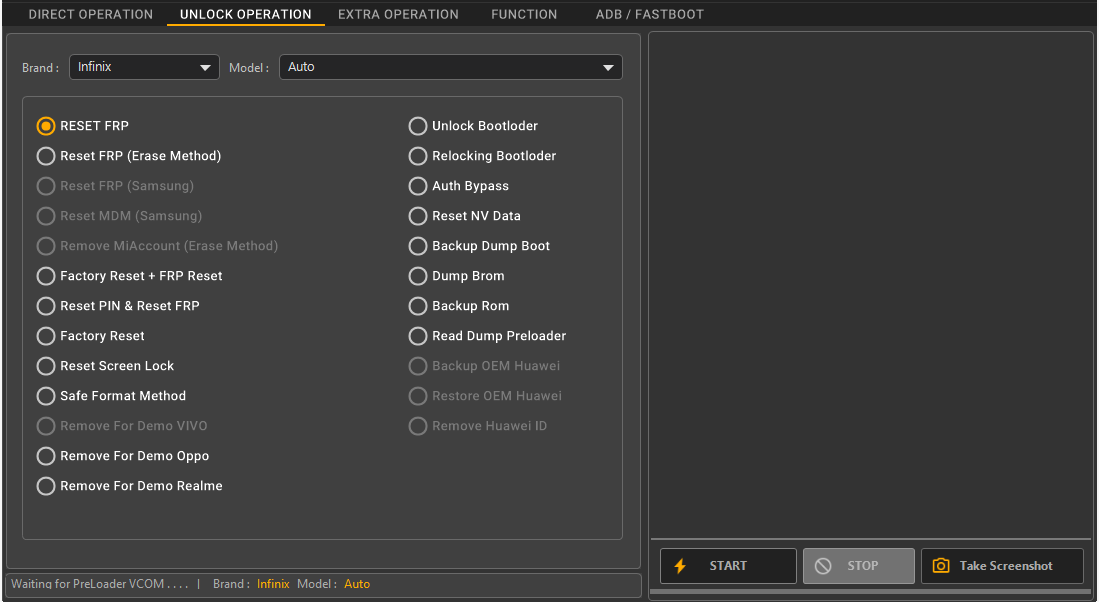Click the lightning icon on START button
The width and height of the screenshot is (1099, 602).
click(682, 565)
